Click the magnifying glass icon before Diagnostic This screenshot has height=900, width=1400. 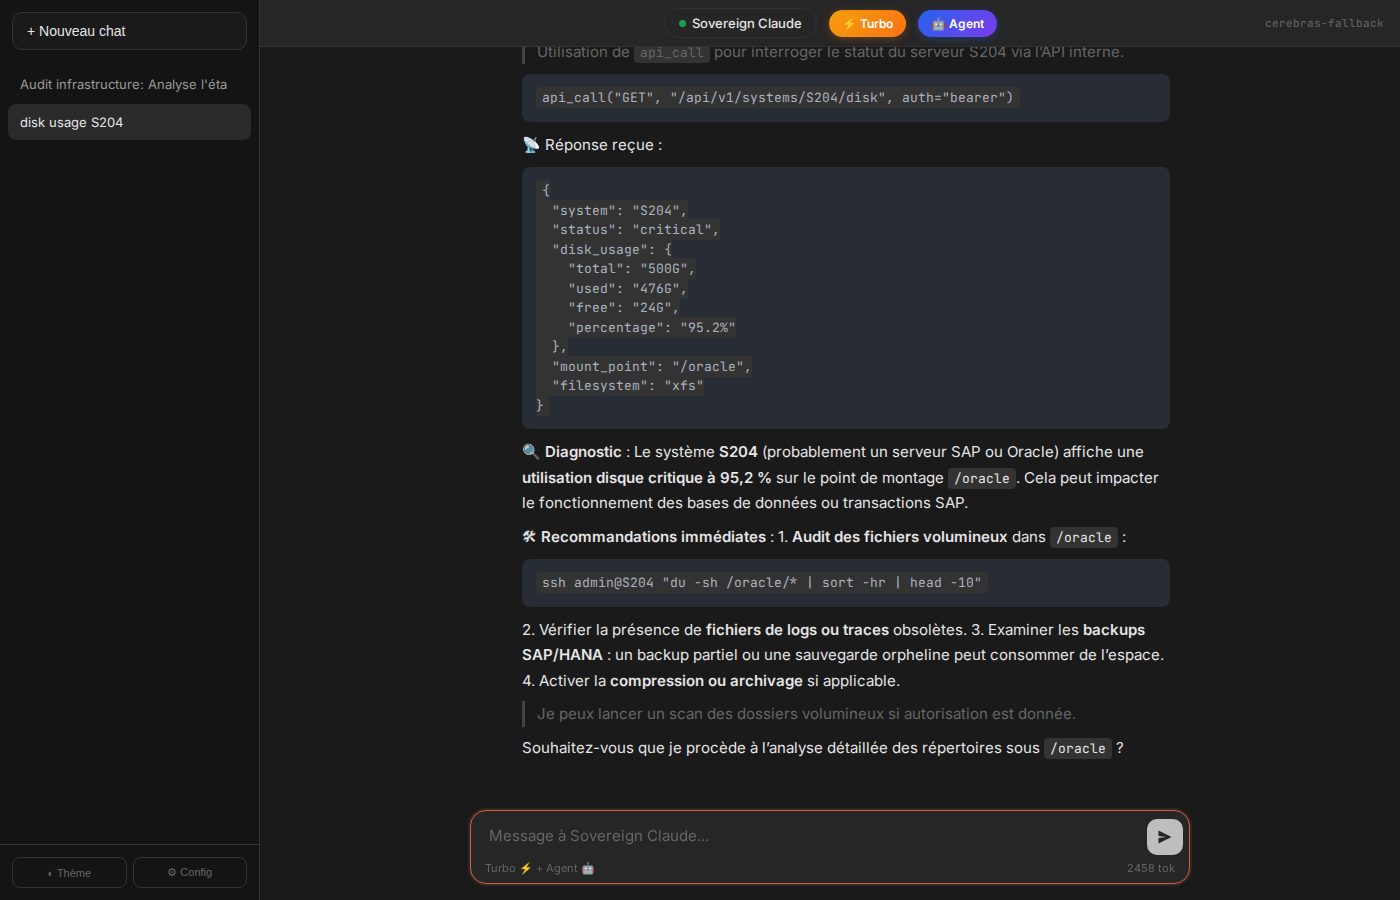coord(531,452)
